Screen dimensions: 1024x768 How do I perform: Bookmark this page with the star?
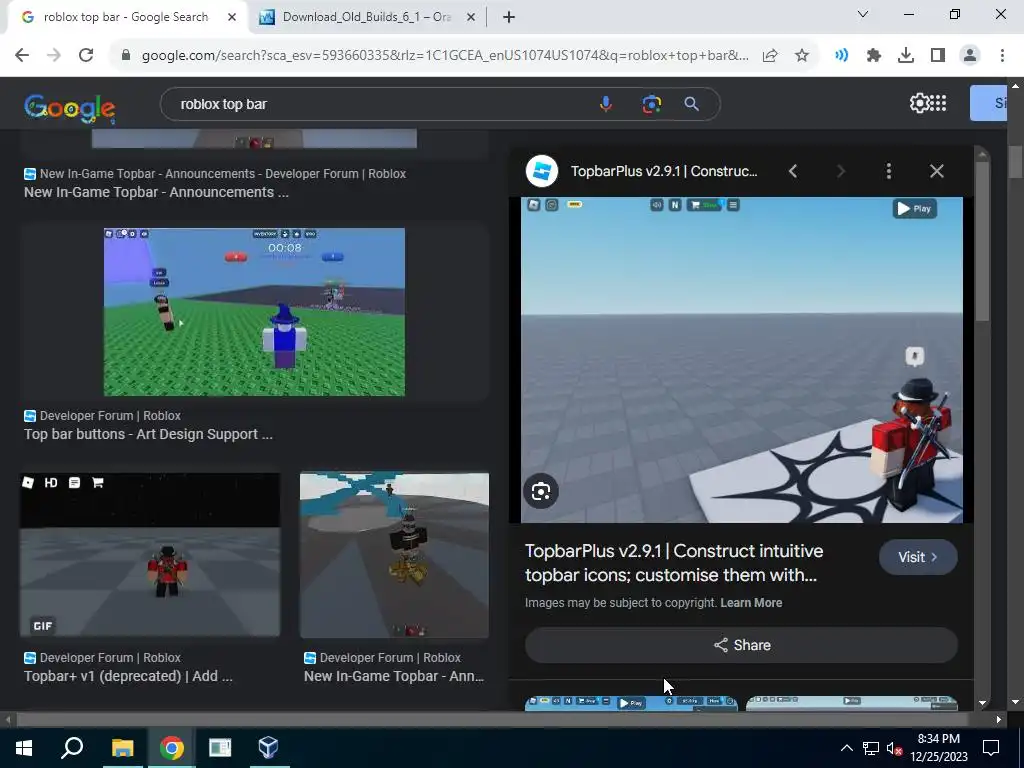[x=802, y=56]
